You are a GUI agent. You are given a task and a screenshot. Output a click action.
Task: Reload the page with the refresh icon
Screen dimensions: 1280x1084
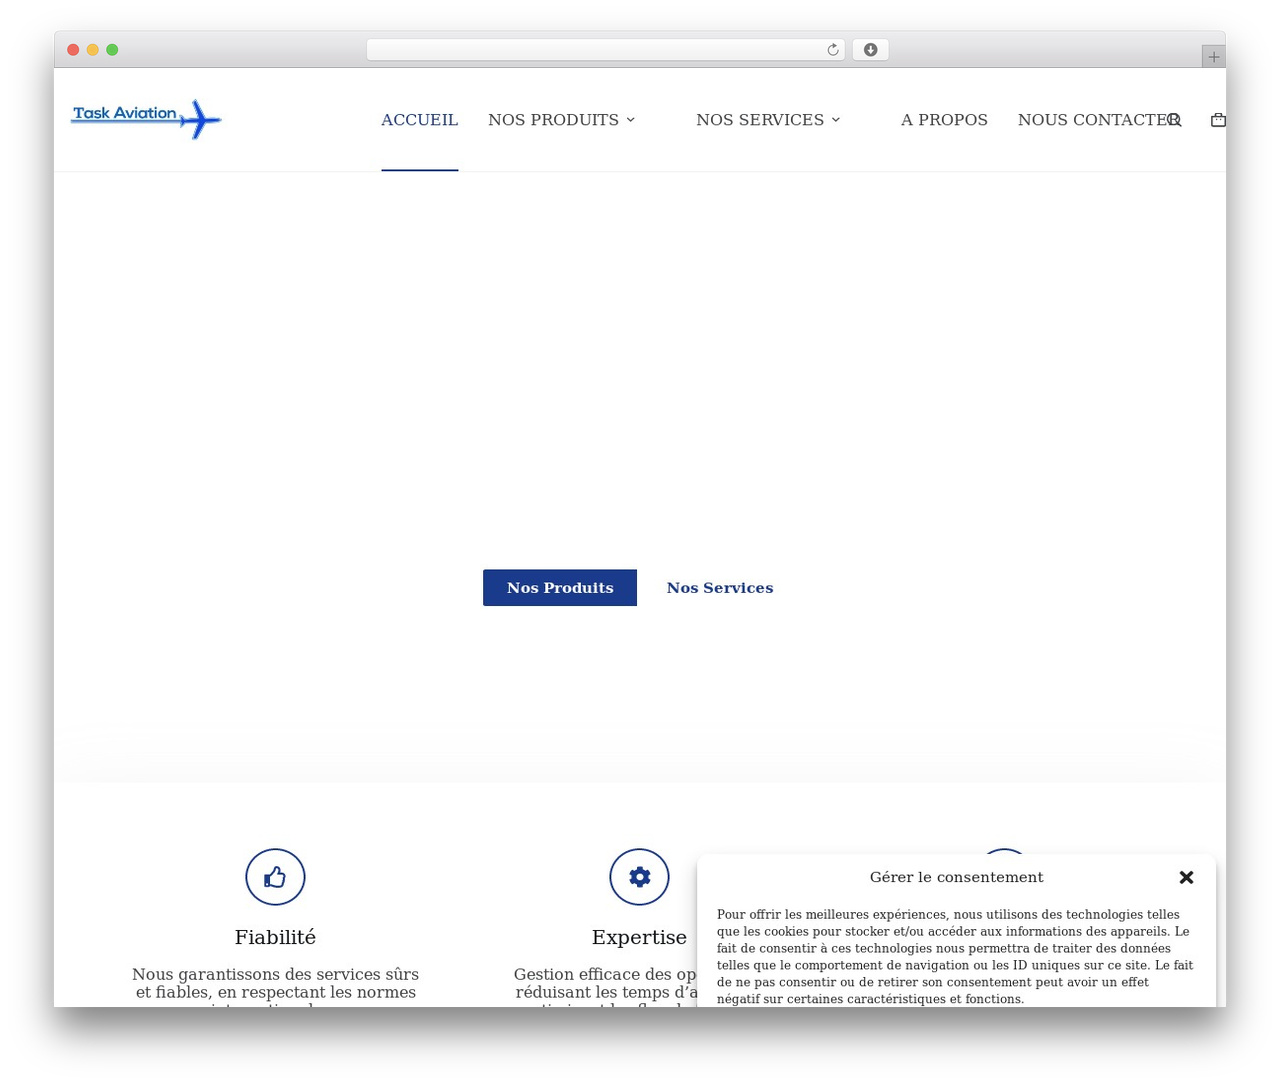(832, 50)
